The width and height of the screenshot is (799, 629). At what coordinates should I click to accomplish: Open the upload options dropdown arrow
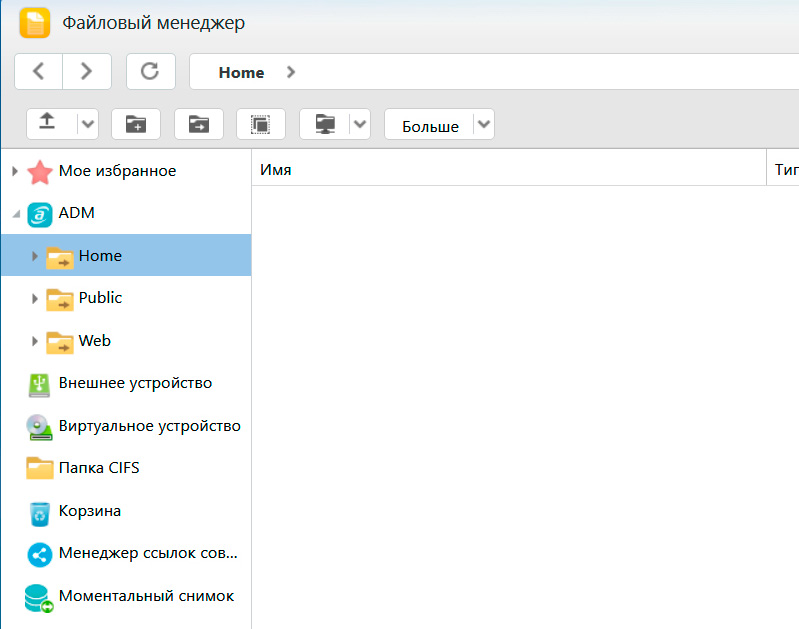[x=88, y=124]
